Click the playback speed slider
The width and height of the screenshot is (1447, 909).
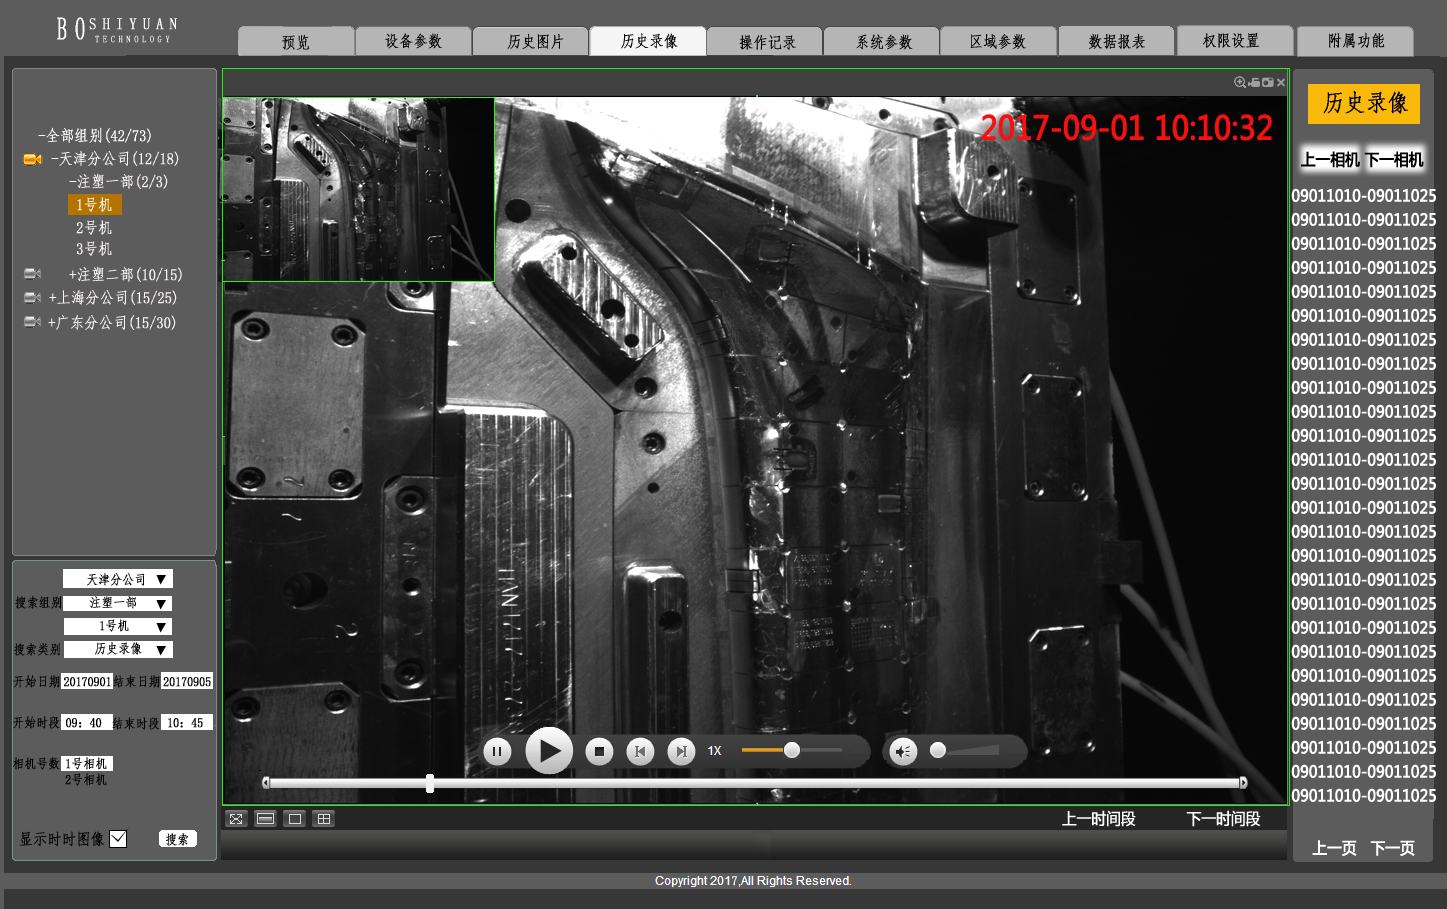tap(791, 750)
